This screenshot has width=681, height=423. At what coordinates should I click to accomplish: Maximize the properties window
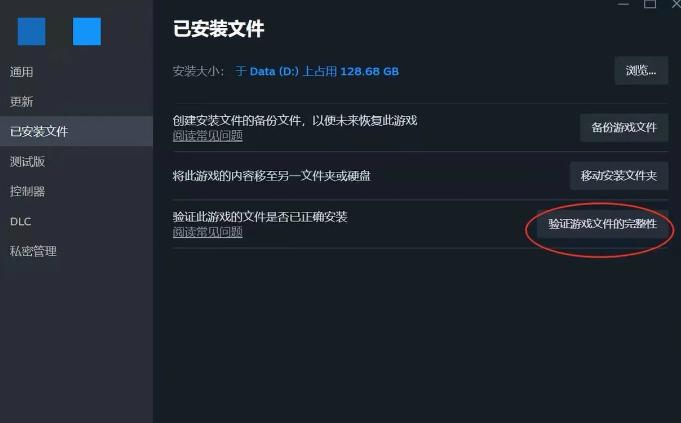click(x=650, y=4)
